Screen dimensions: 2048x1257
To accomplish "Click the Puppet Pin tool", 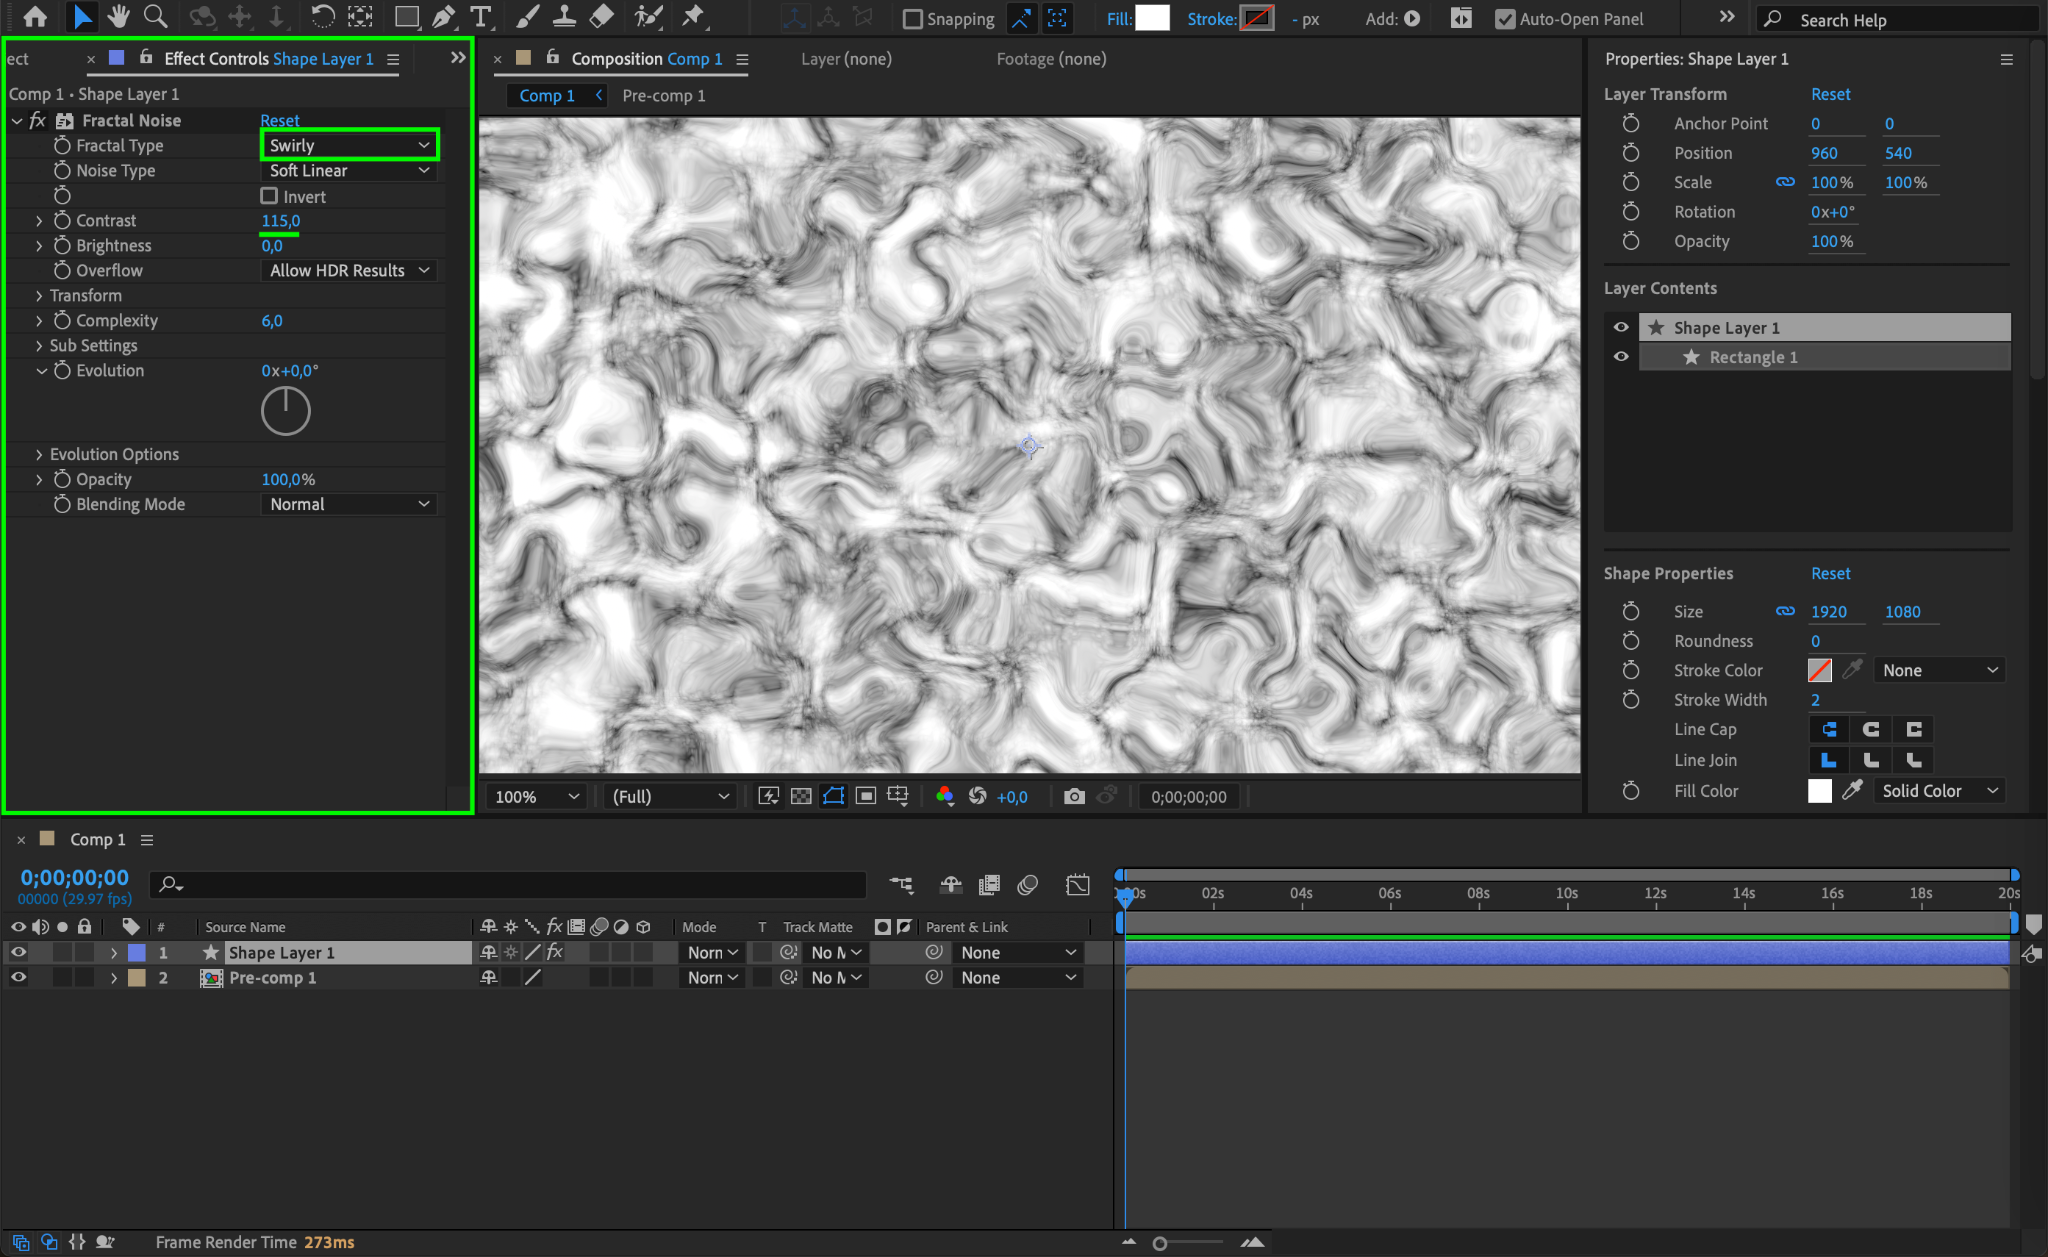I will (692, 16).
